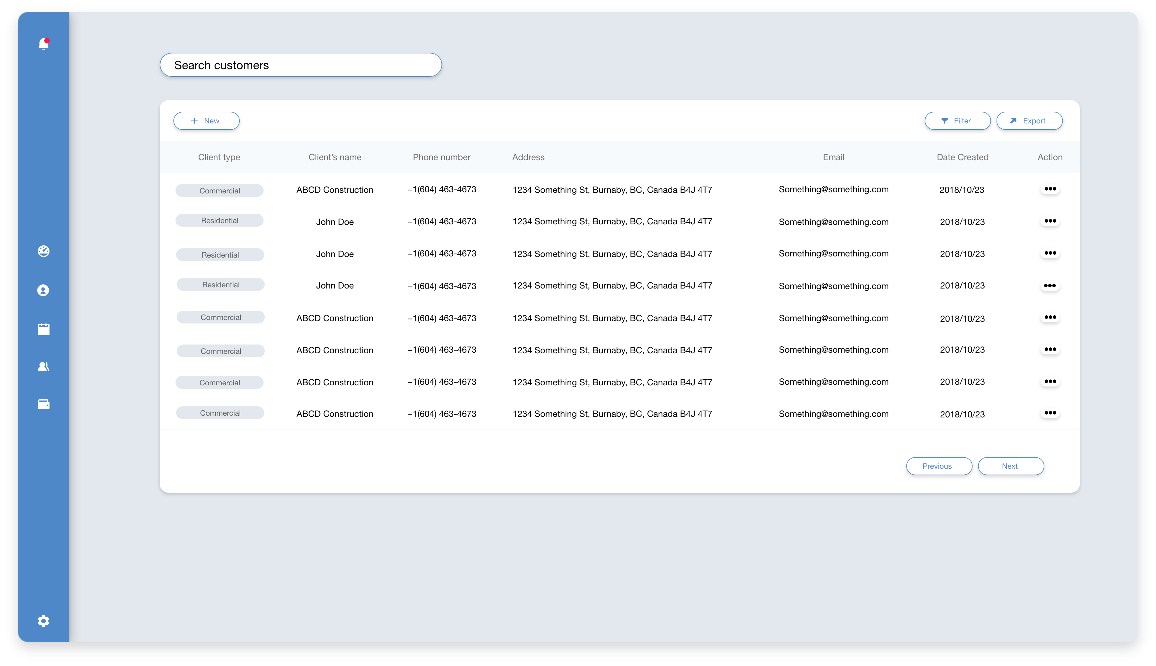Open action menu for the third table row
This screenshot has width=1156, height=666.
coord(1050,254)
